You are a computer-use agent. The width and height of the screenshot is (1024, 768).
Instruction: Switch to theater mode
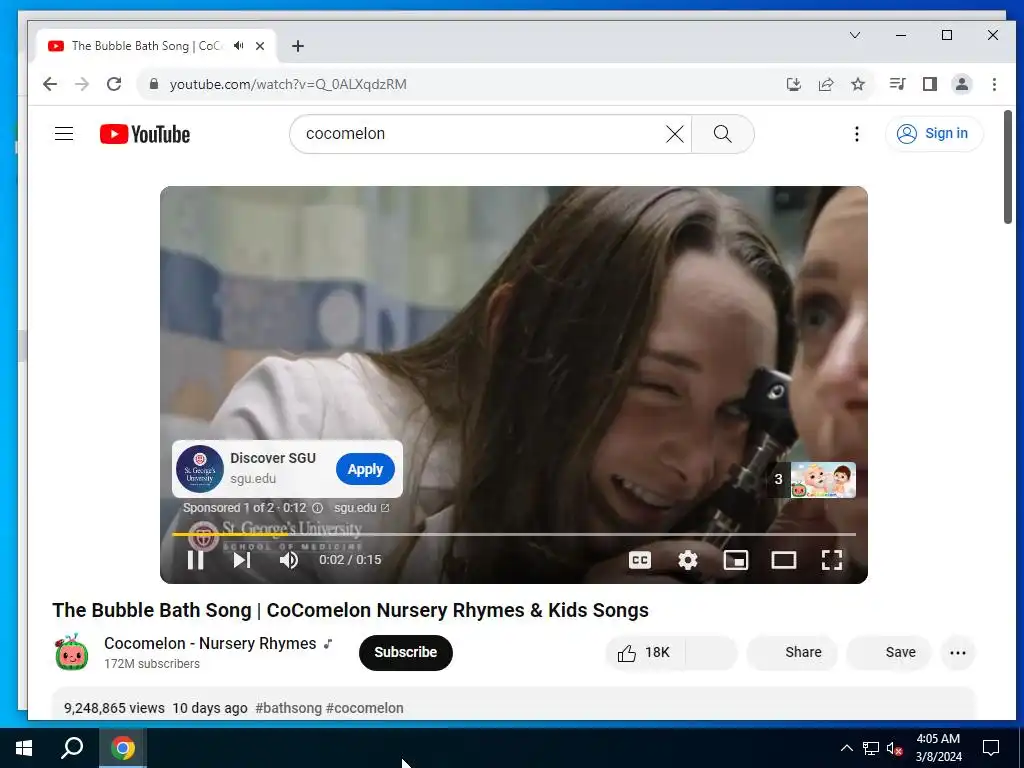point(784,560)
